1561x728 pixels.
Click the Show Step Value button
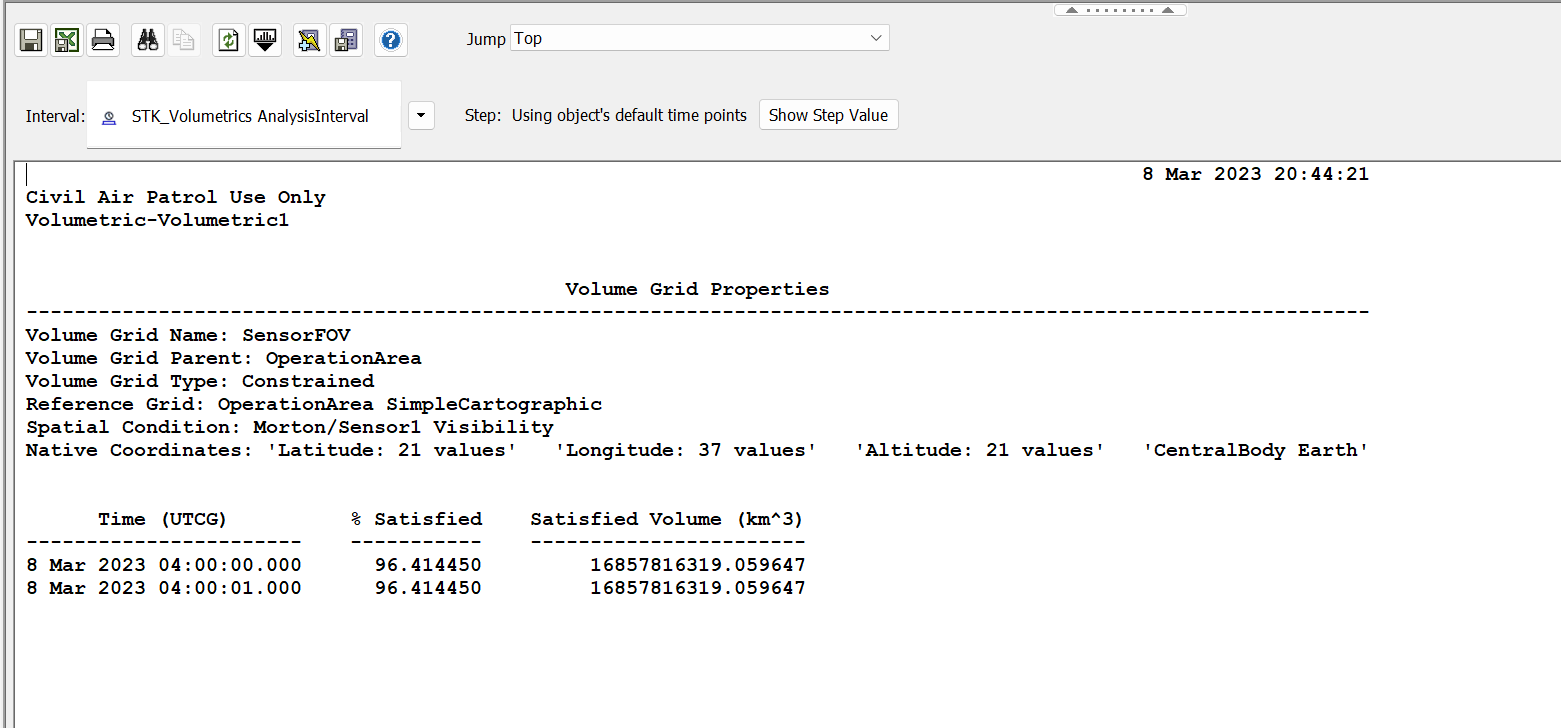click(828, 115)
